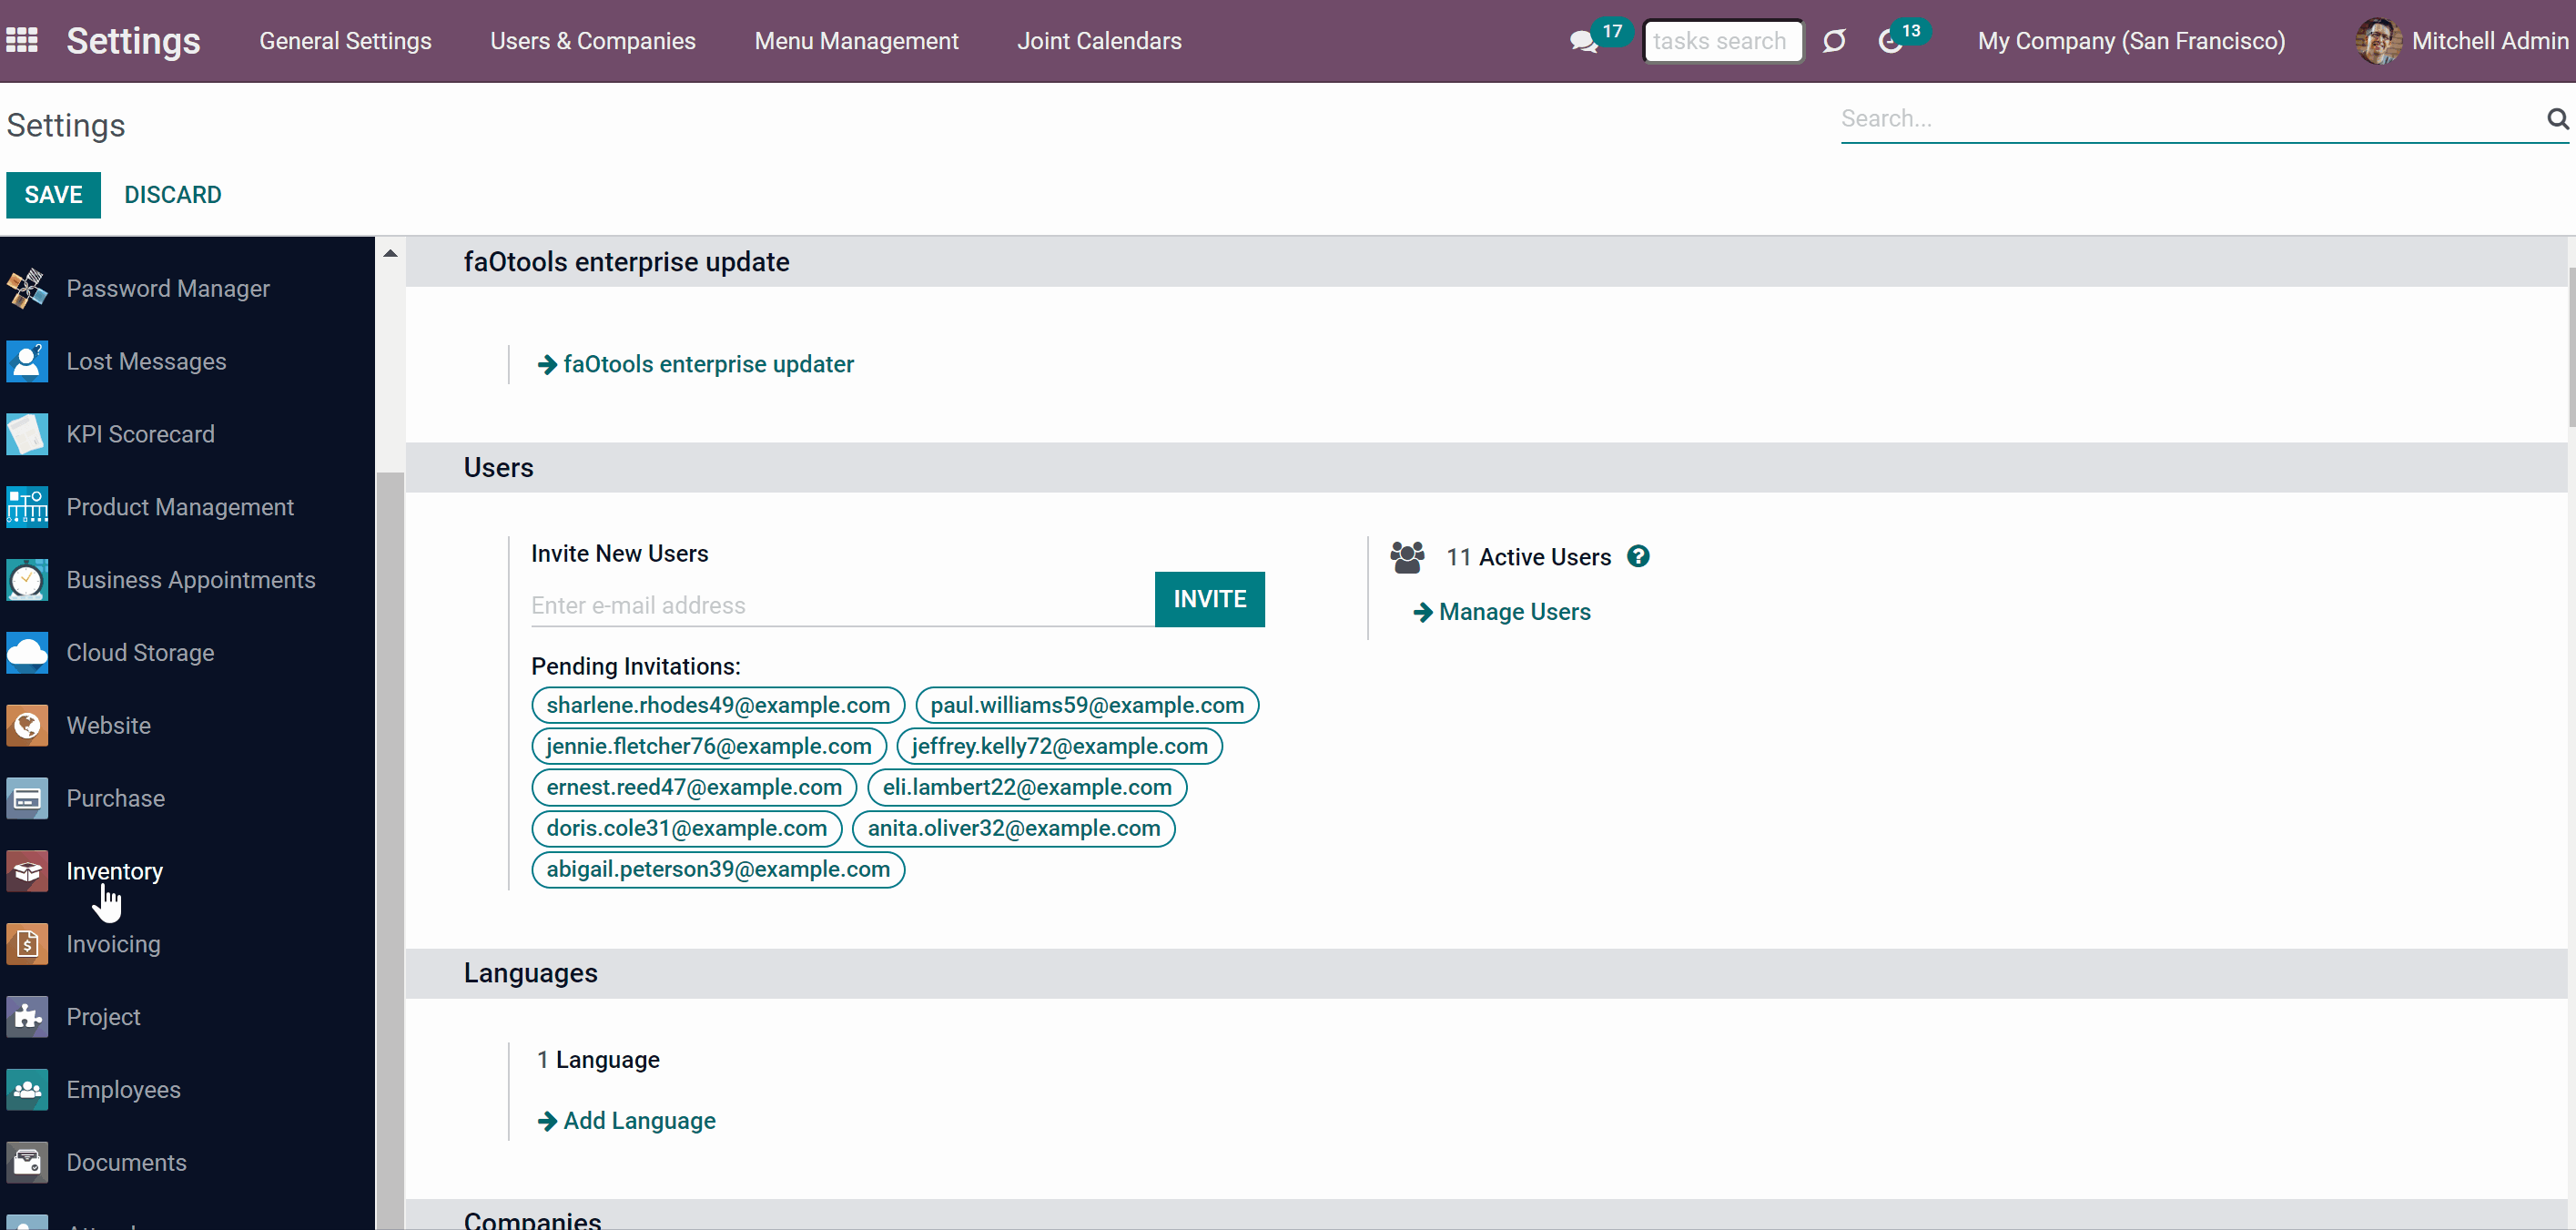
Task: Open the Website globe icon in the sidebar
Action: point(27,726)
